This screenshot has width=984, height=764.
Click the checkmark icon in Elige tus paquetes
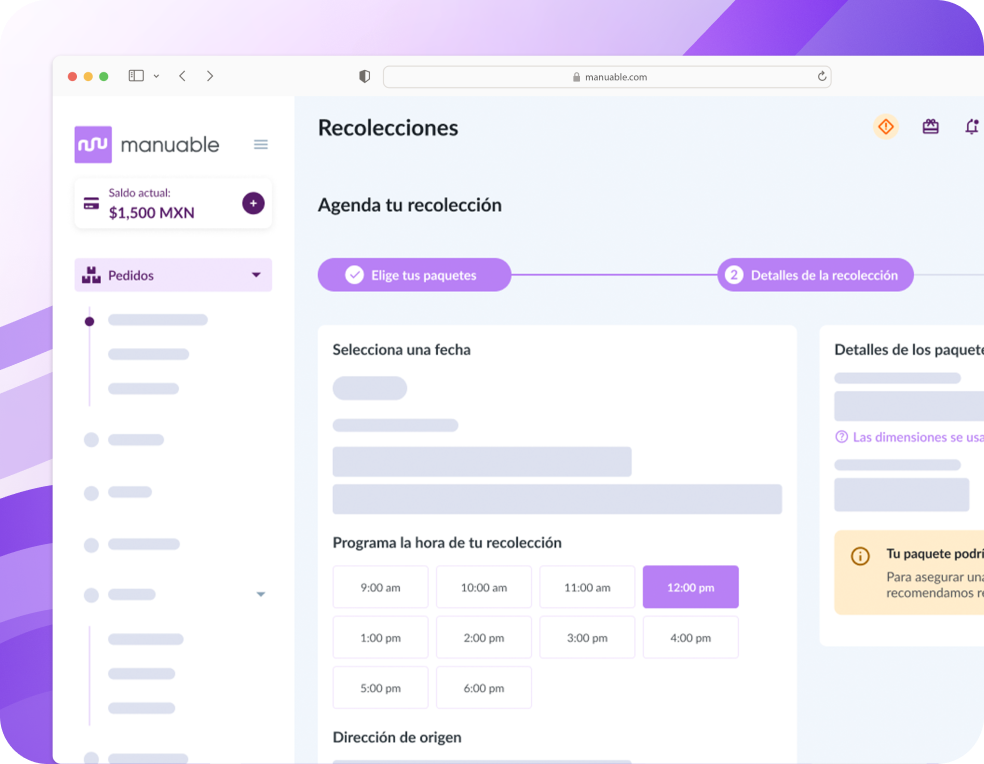click(355, 275)
